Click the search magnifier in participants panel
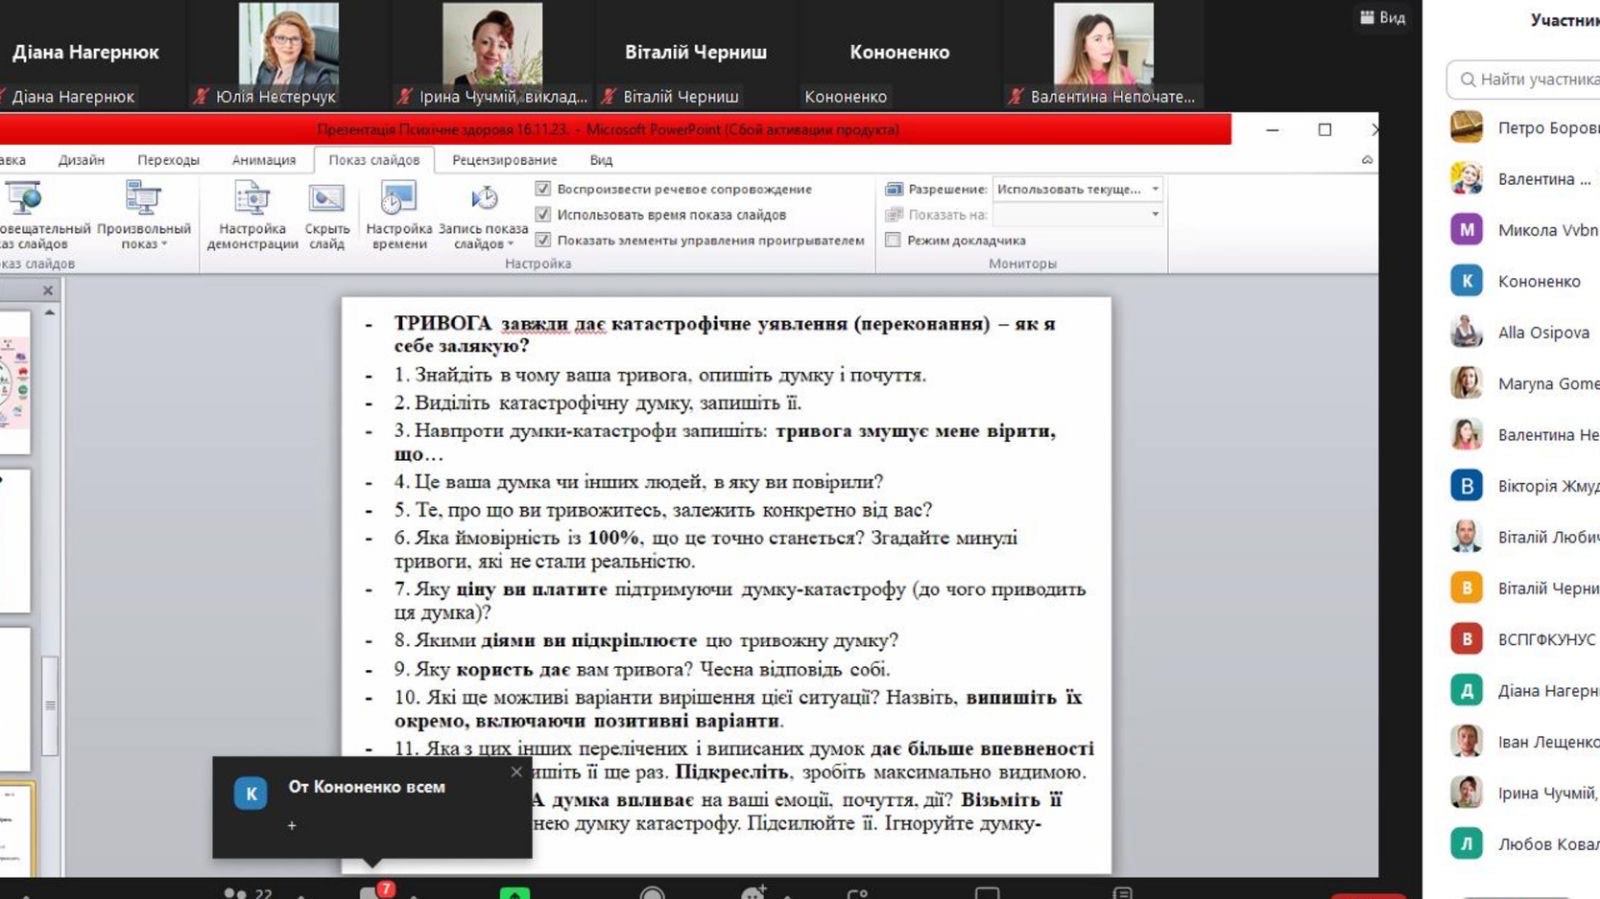 (x=1468, y=79)
